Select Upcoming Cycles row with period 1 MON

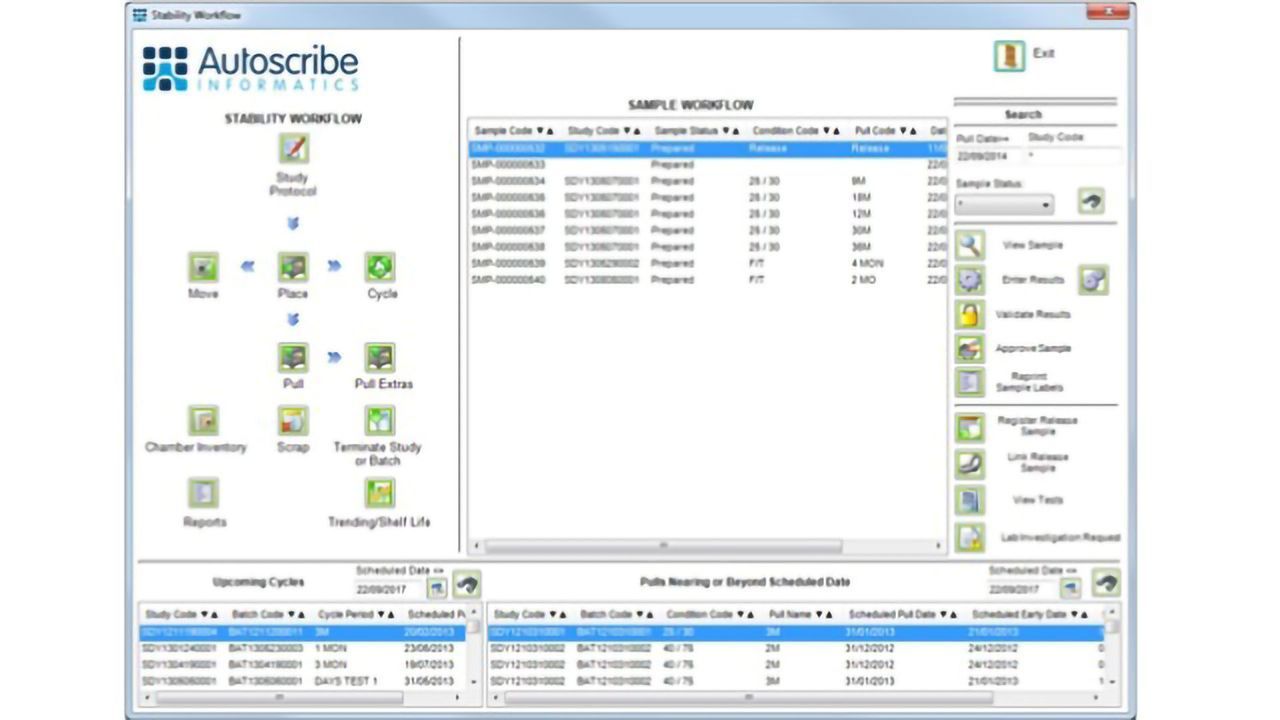[303, 648]
